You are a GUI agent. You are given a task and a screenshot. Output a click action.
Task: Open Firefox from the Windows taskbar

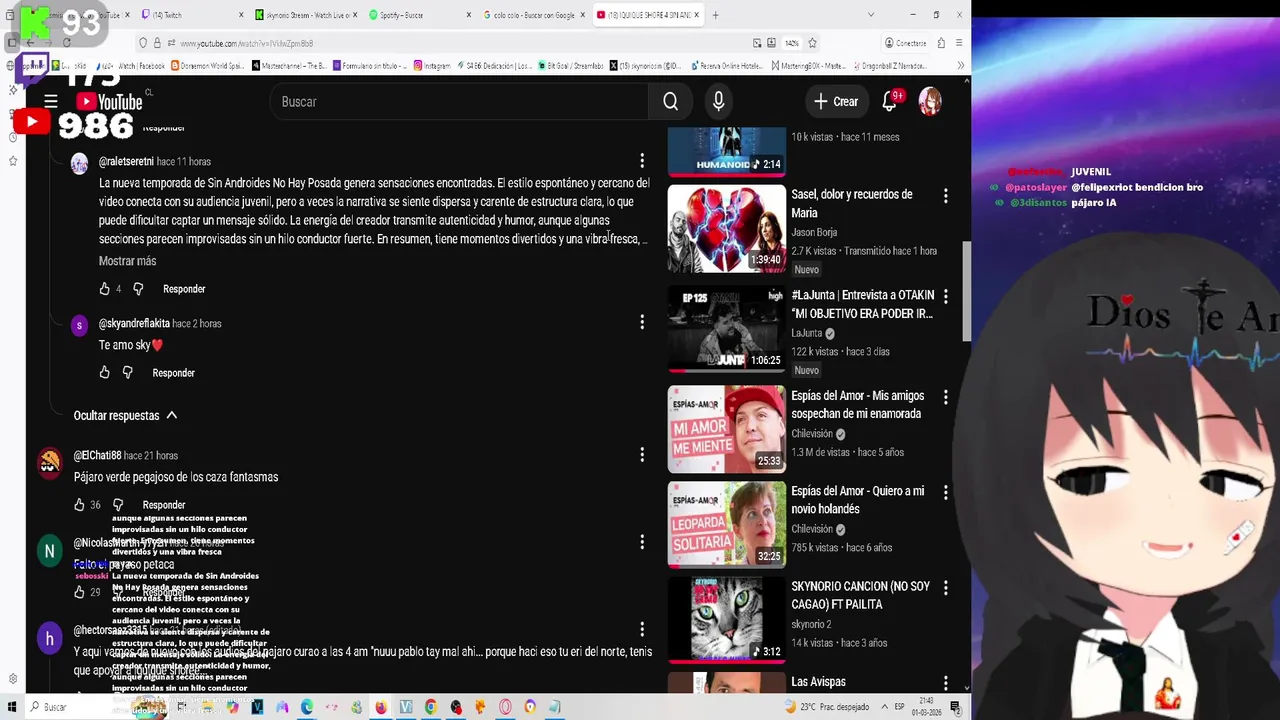(381, 707)
